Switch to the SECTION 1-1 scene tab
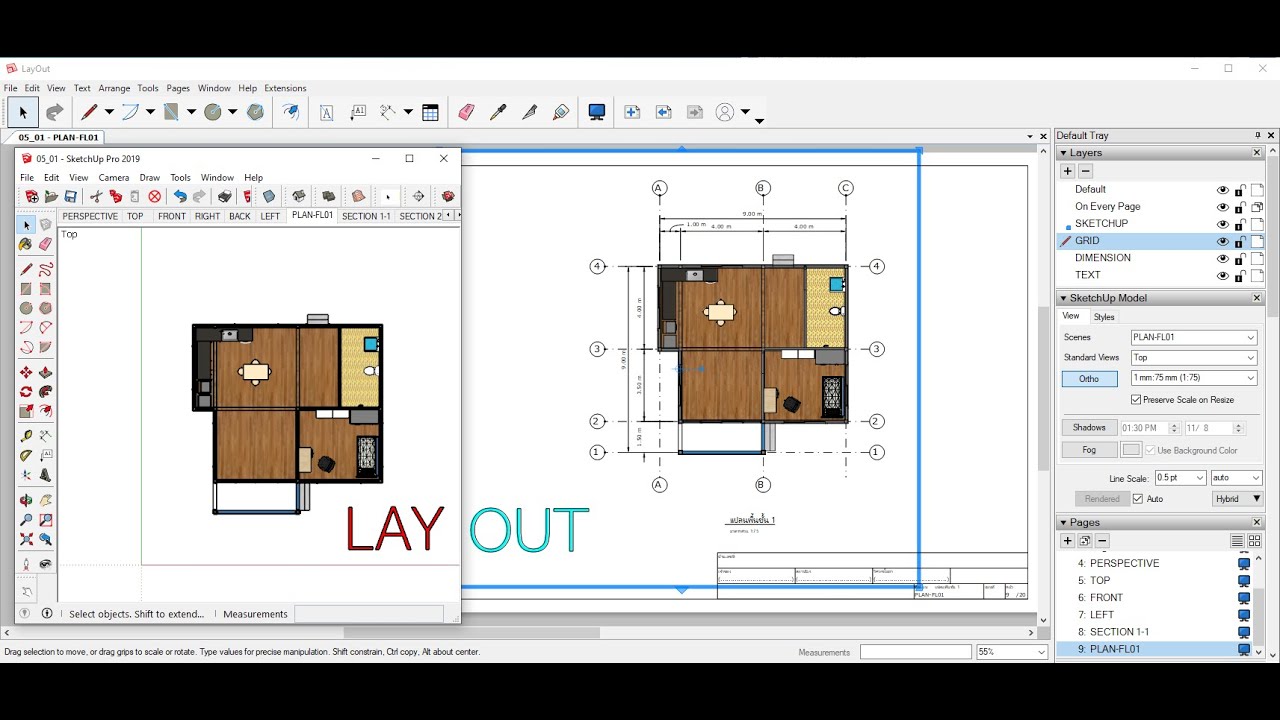This screenshot has width=1280, height=720. [366, 216]
